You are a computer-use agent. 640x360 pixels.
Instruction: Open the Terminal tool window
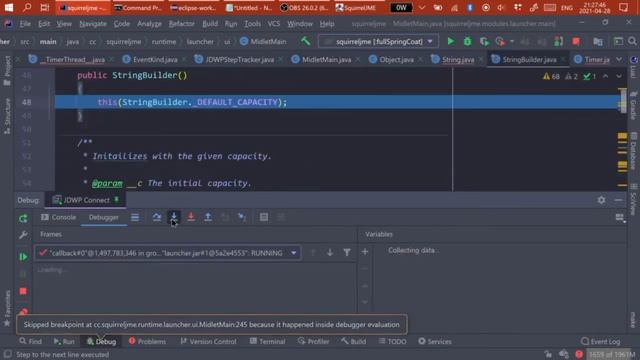tap(267, 341)
